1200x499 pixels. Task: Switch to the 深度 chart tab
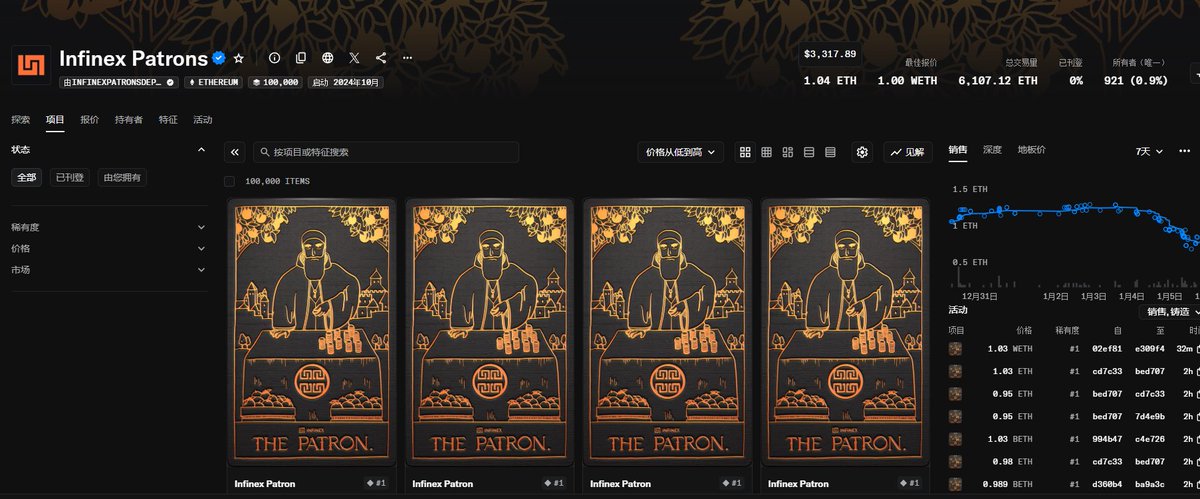point(992,150)
